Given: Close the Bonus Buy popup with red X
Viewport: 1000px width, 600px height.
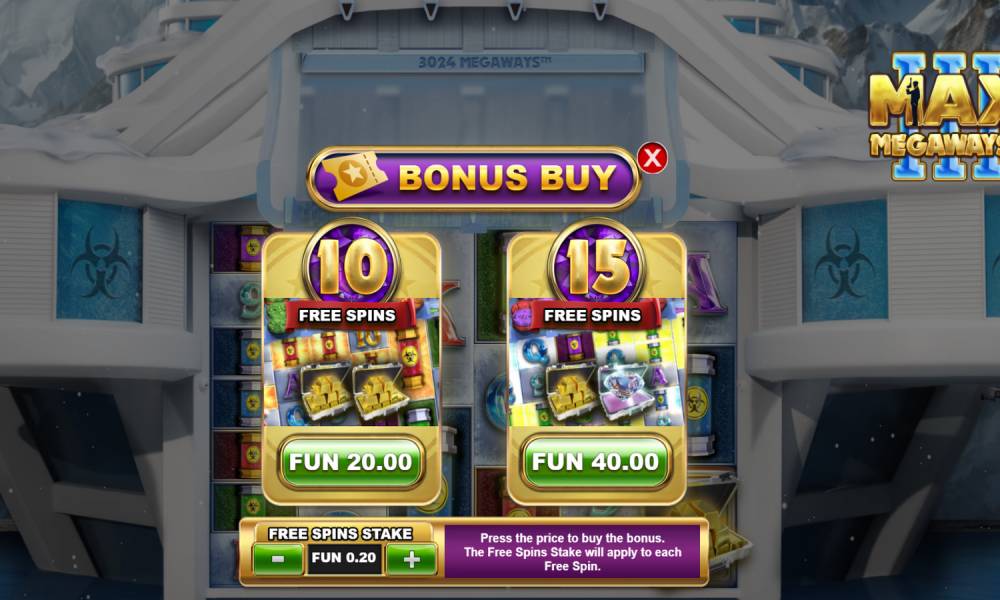Looking at the screenshot, I should click(652, 157).
